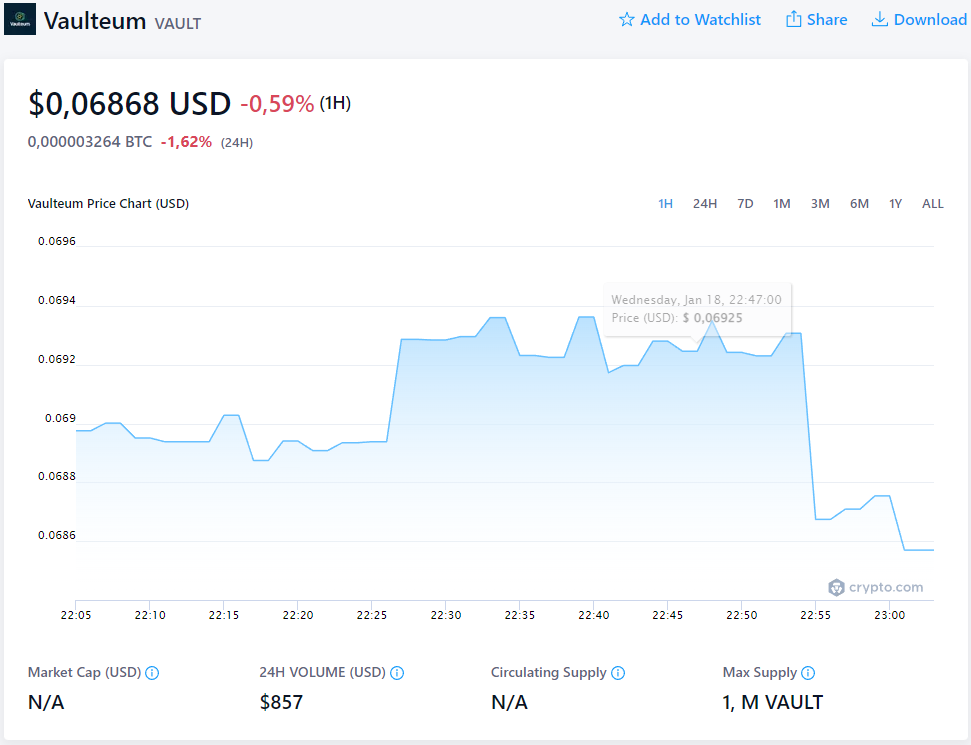Click the 22:35 time axis label
The image size is (971, 745).
point(520,615)
